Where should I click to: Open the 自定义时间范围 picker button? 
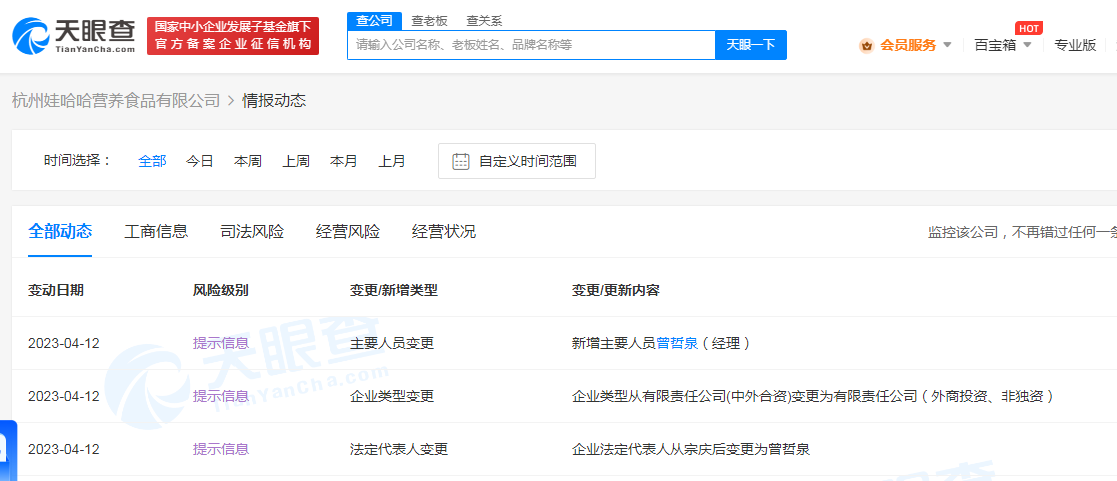coord(516,161)
